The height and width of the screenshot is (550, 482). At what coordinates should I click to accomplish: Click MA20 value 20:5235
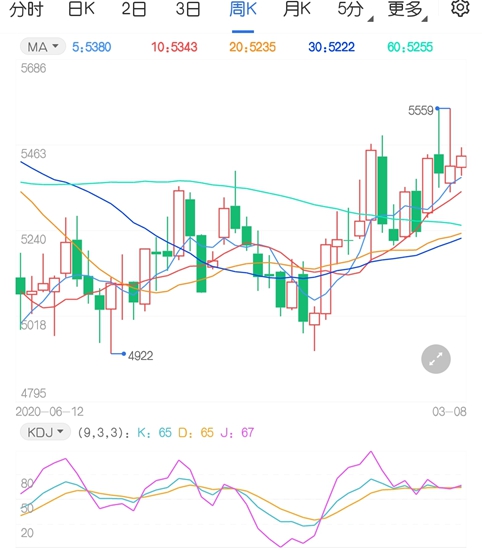253,47
